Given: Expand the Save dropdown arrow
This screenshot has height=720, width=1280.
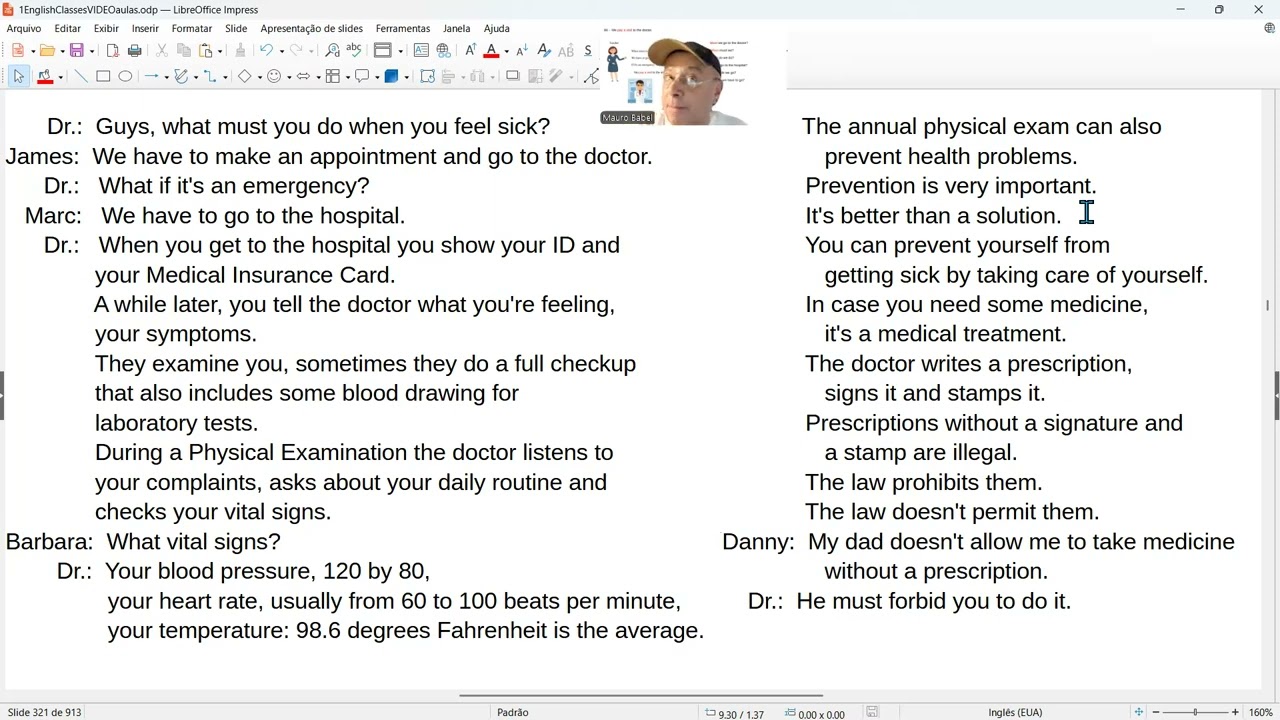Looking at the screenshot, I should (x=91, y=51).
